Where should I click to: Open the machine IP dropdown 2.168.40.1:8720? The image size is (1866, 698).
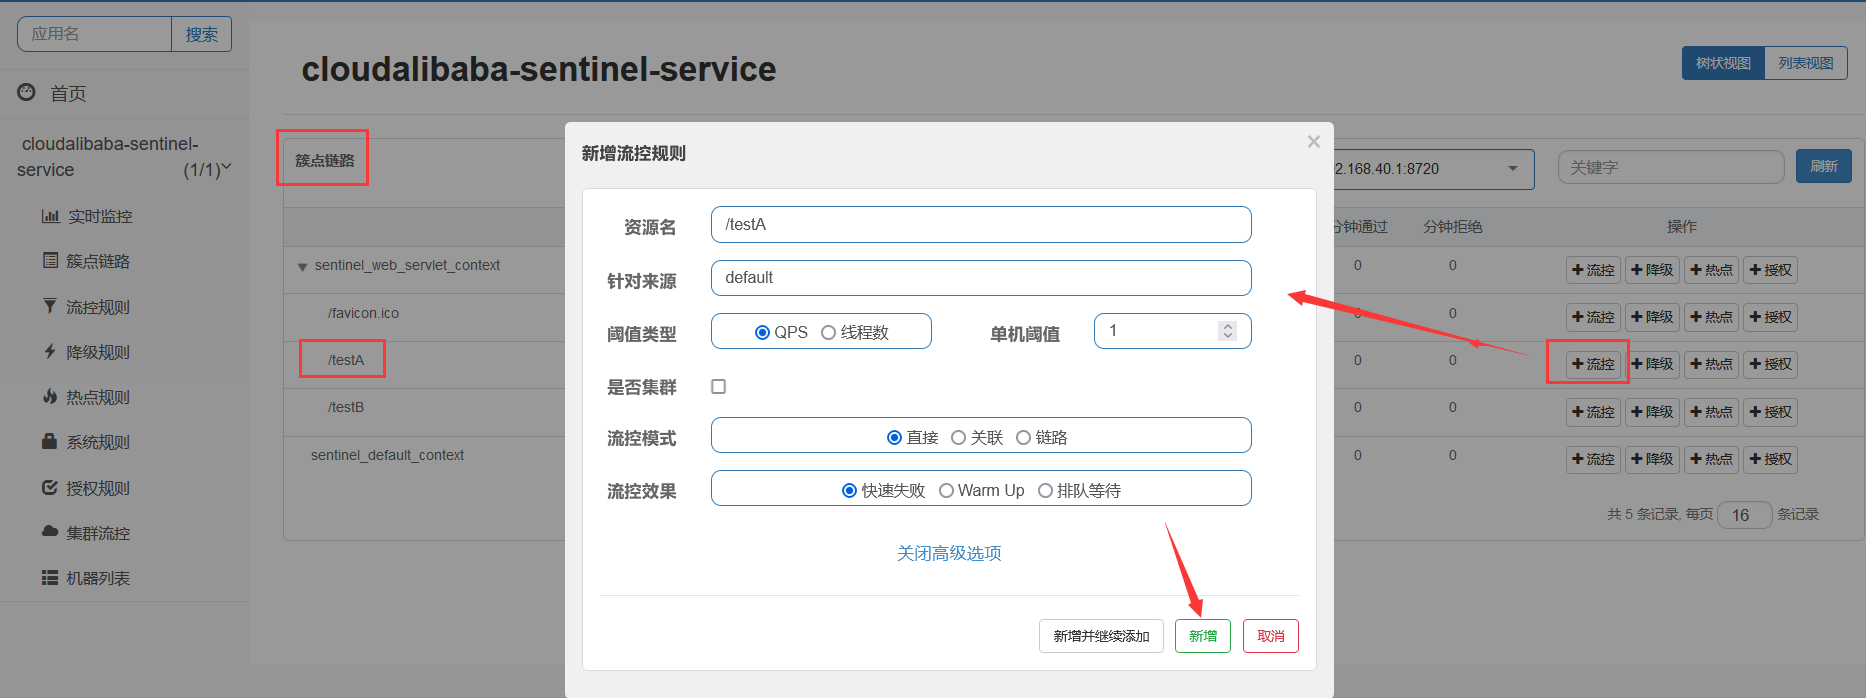coord(1431,168)
